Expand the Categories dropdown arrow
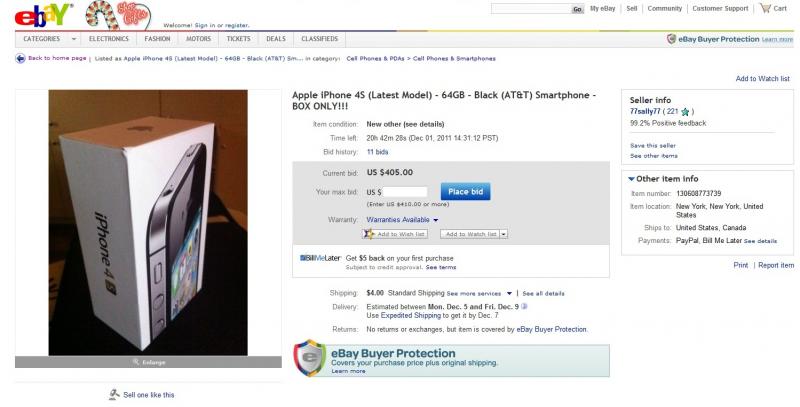800x407 pixels. [x=73, y=39]
